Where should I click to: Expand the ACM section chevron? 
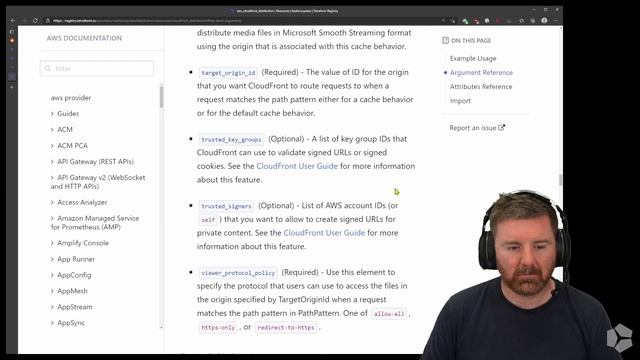52,130
